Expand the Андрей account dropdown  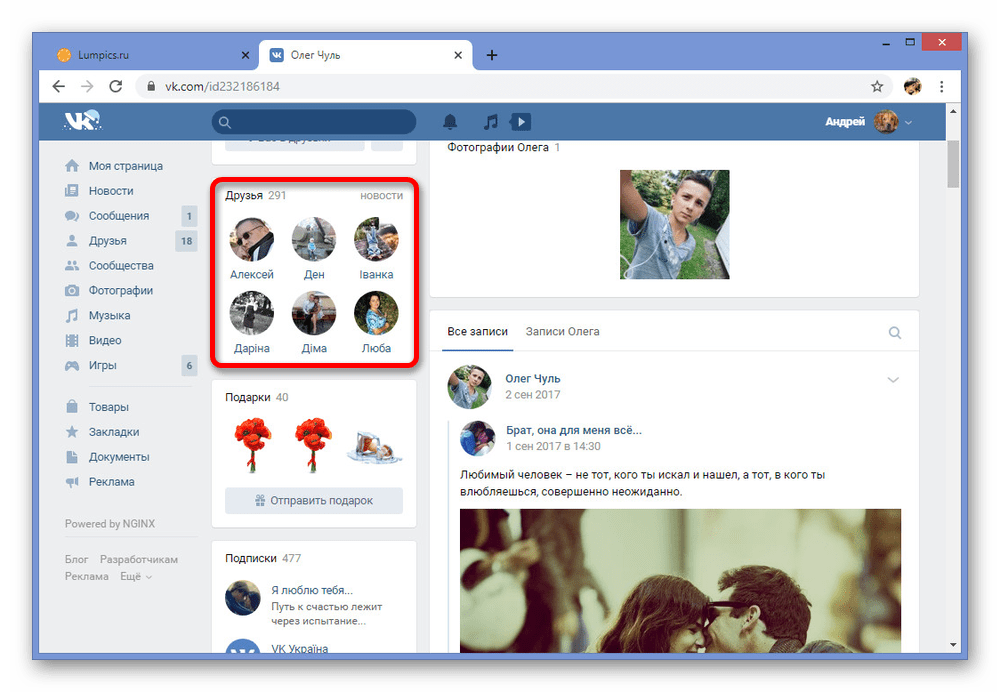909,122
